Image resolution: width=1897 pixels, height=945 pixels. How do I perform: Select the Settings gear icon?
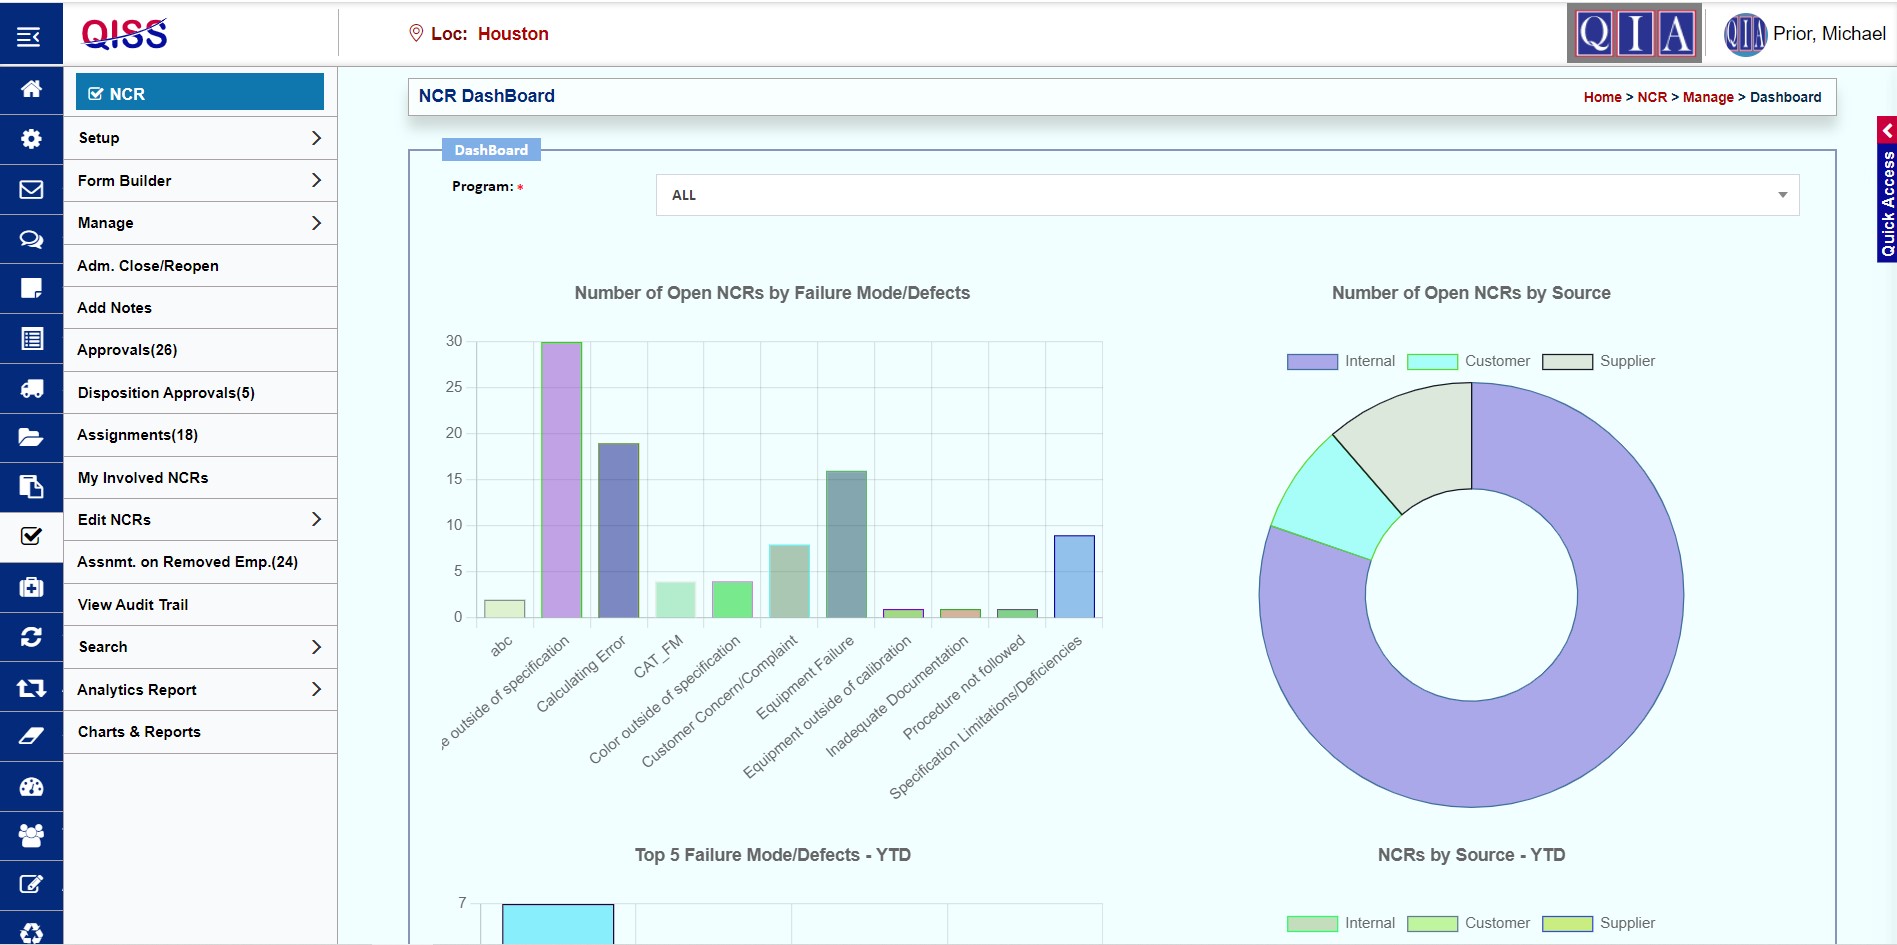[x=30, y=139]
